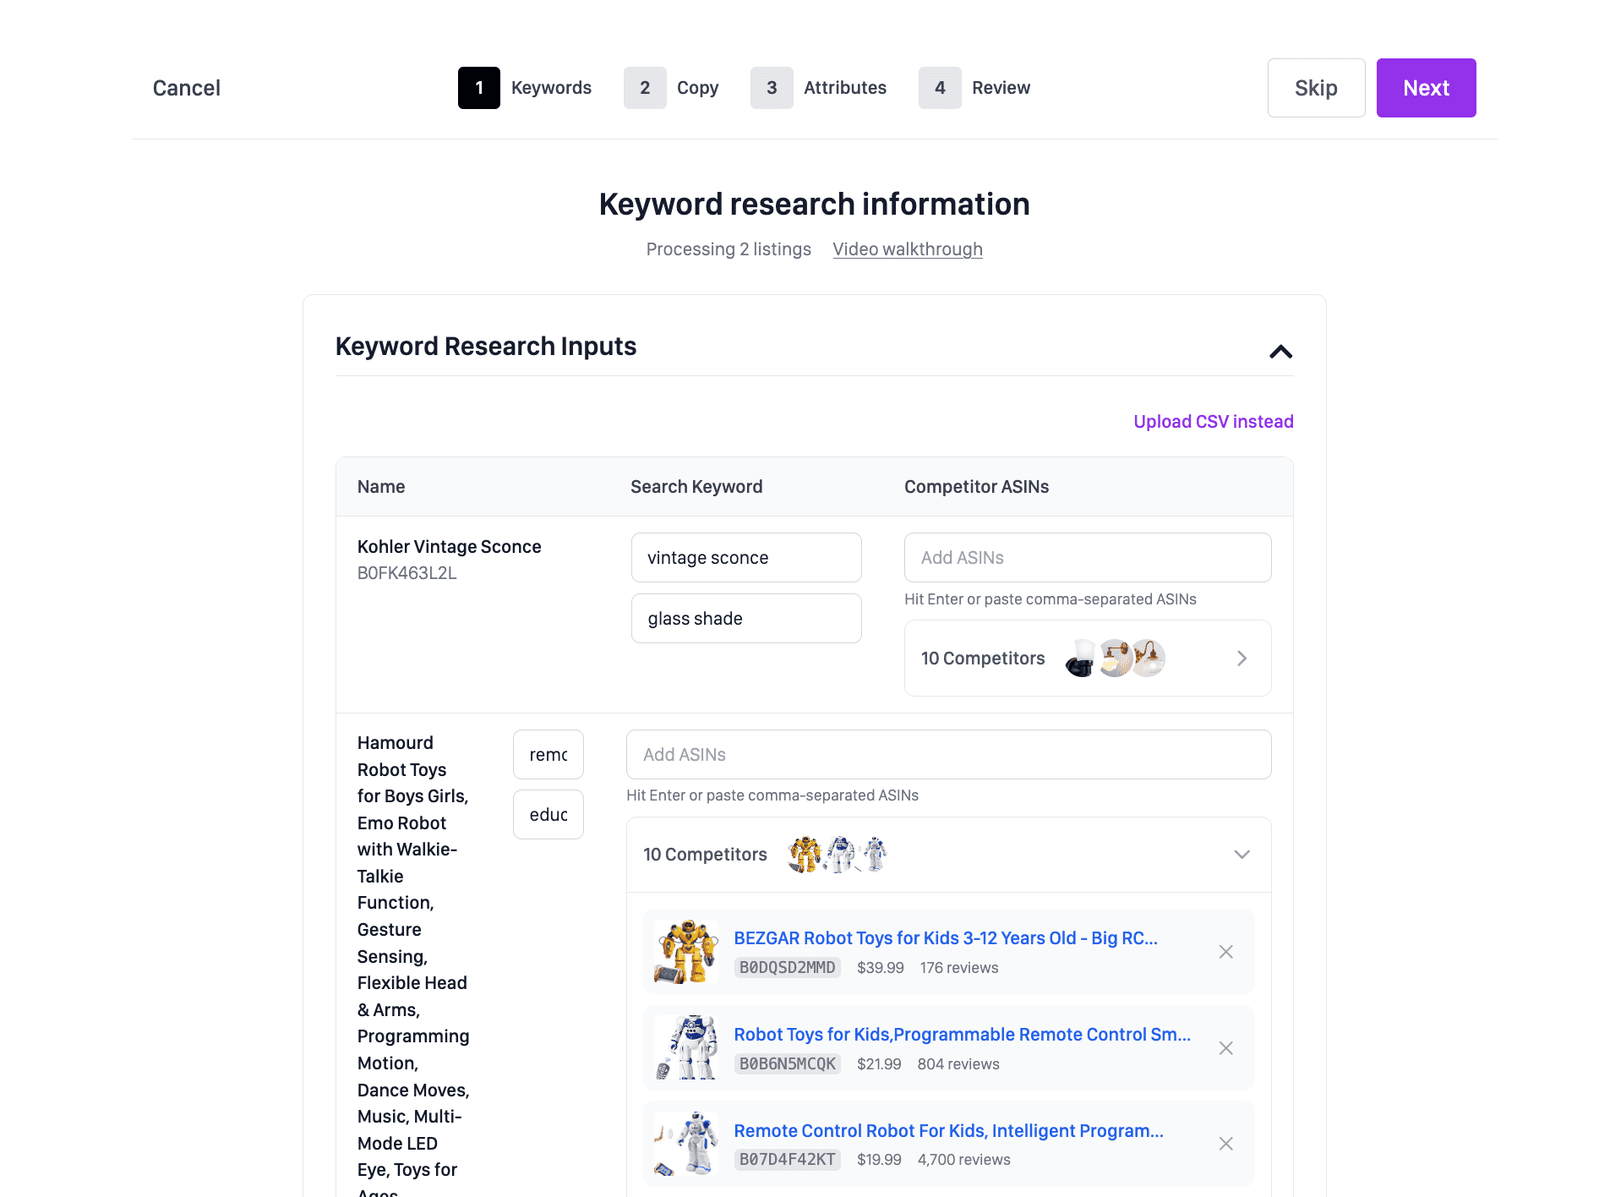This screenshot has width=1599, height=1197.
Task: Click the '804 reviews' text
Action: (x=958, y=1064)
